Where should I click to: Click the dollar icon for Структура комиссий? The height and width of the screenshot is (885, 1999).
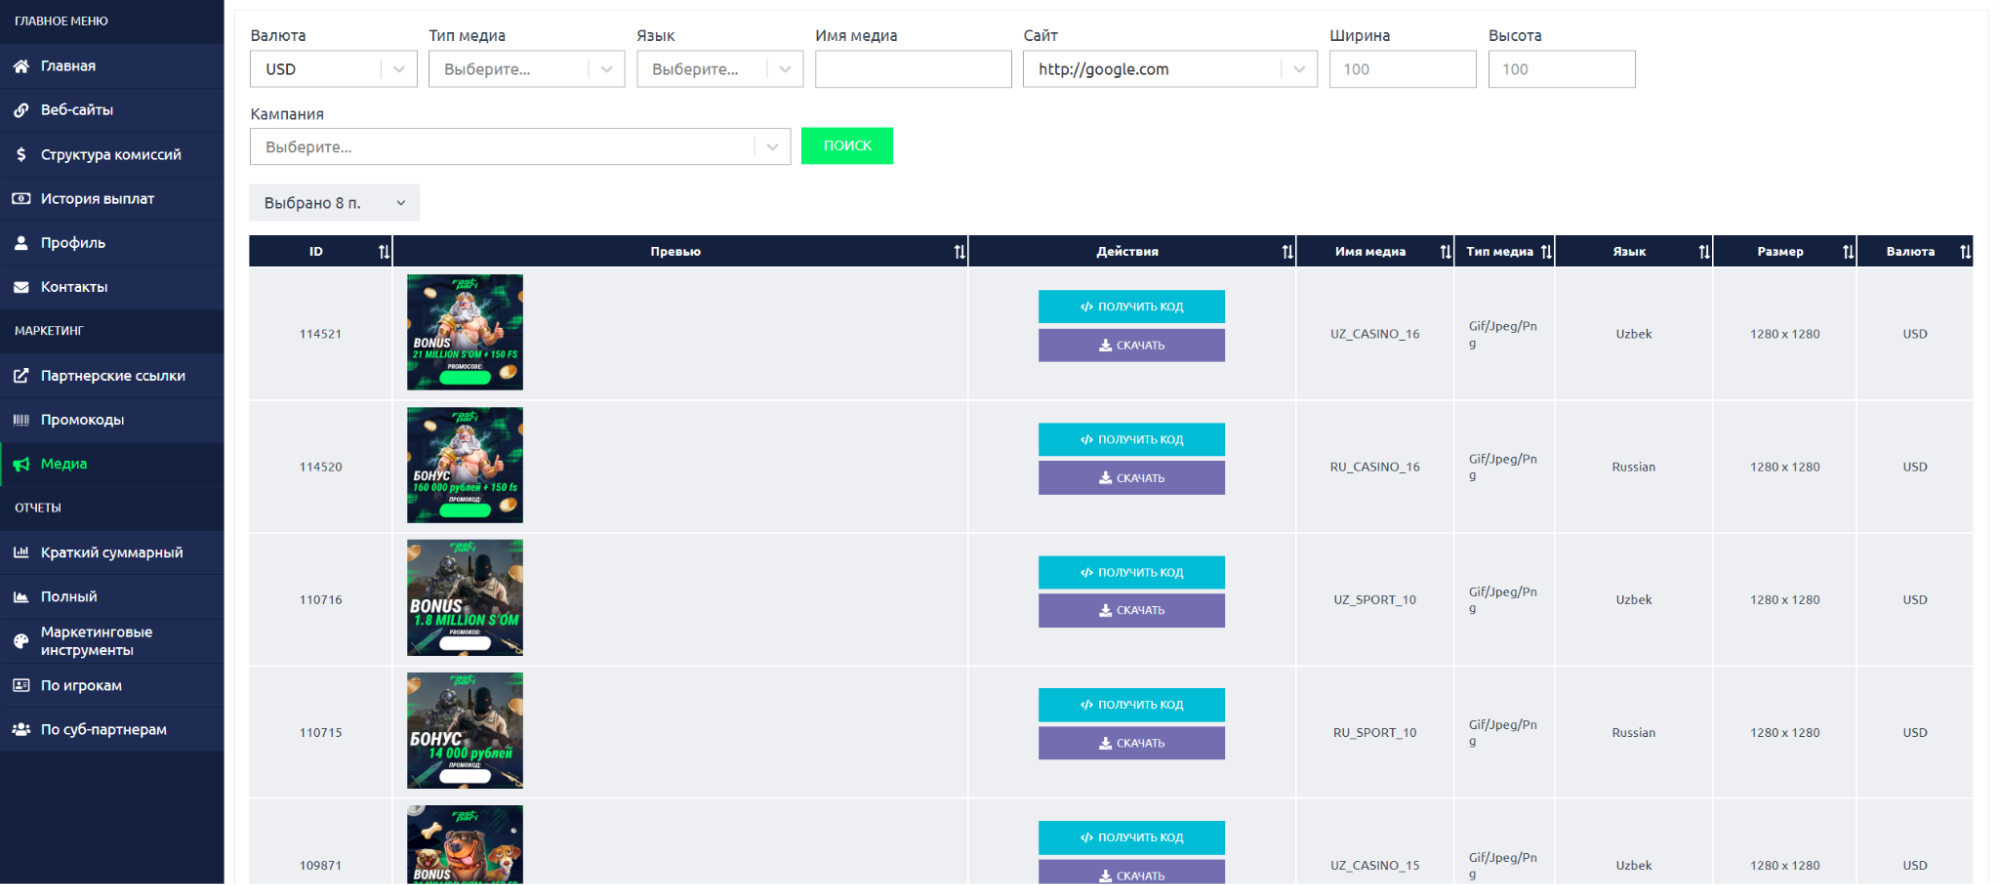tap(21, 154)
